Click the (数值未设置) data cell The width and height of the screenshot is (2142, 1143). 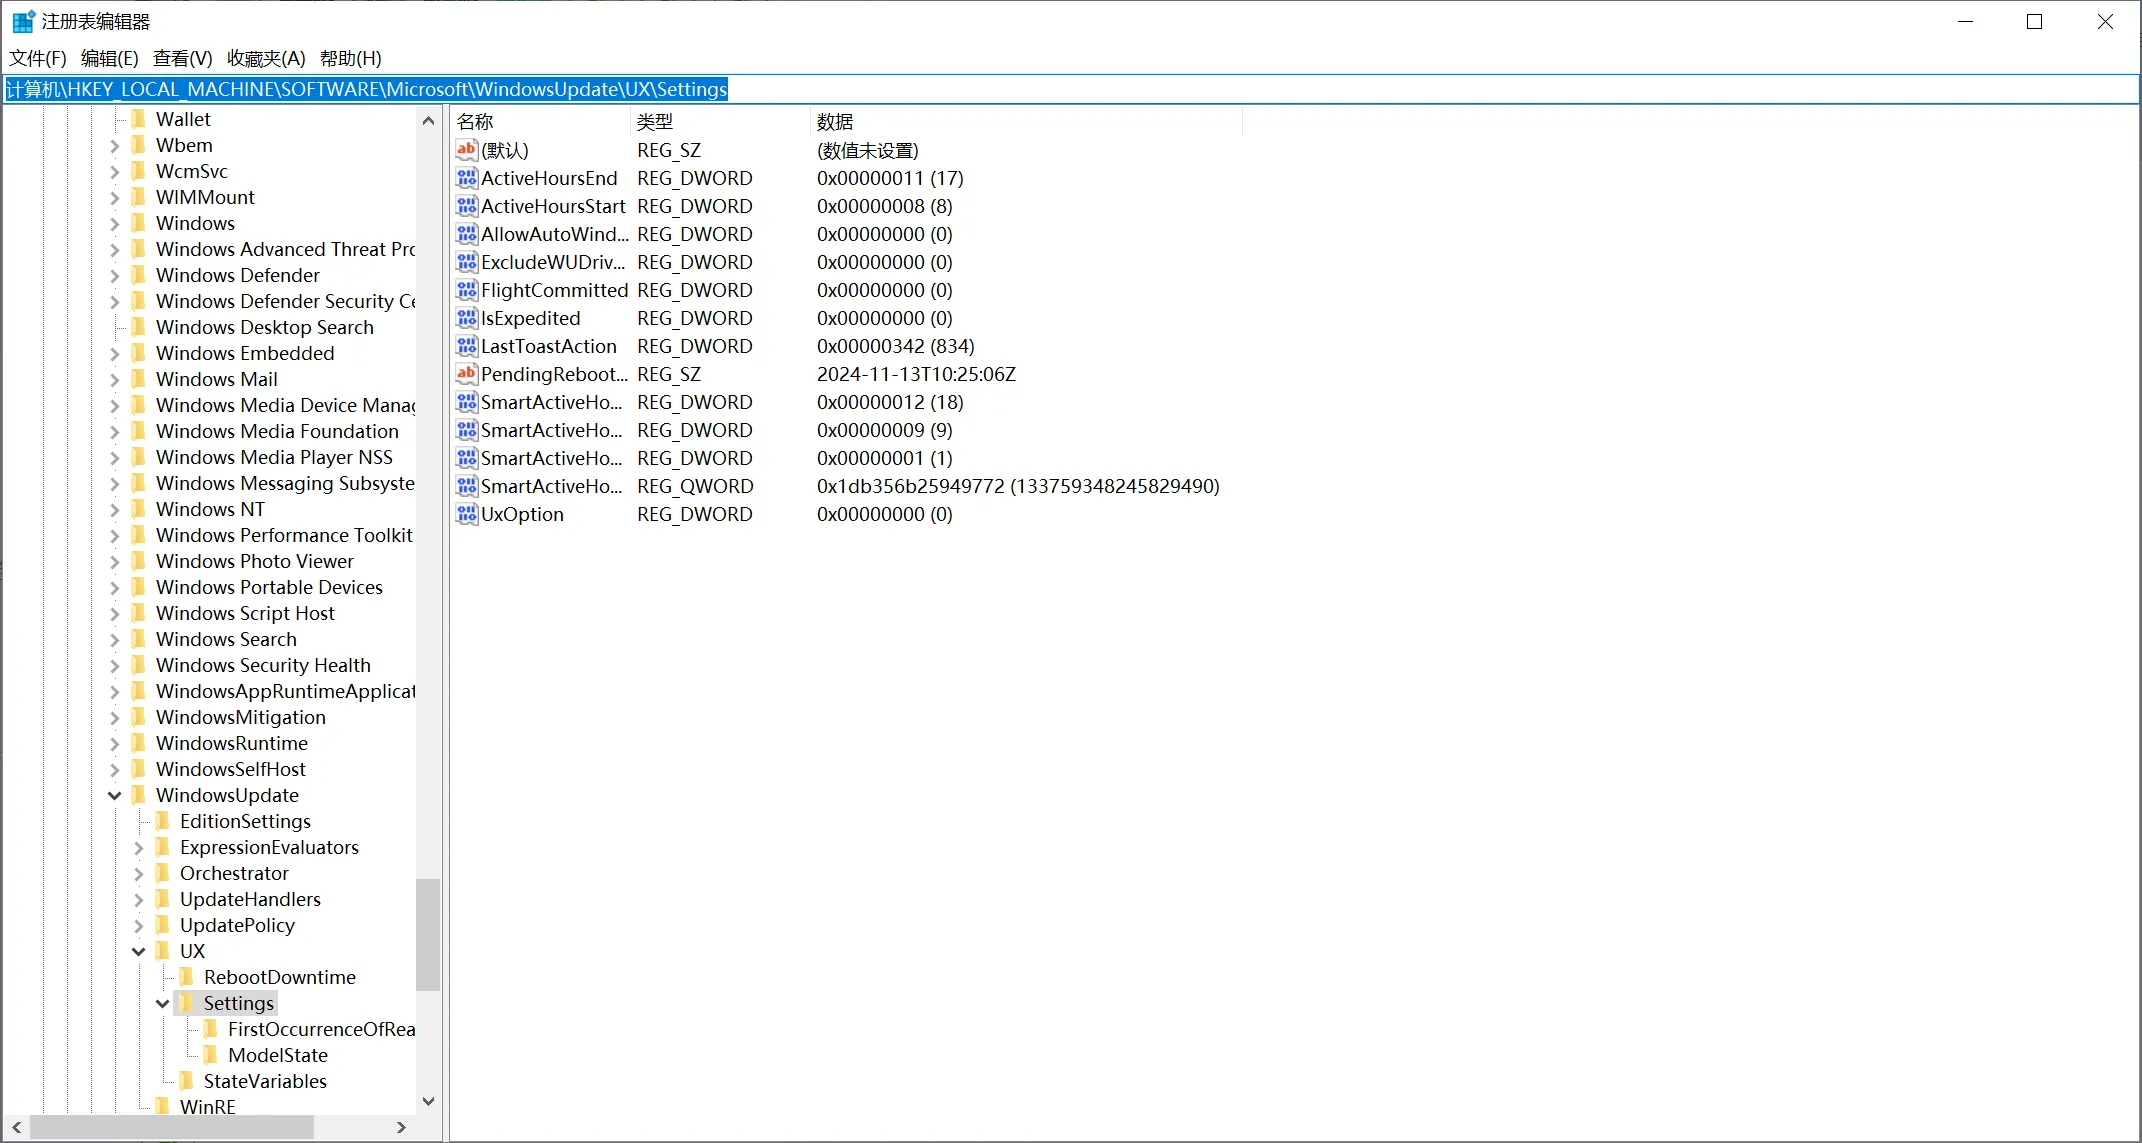[867, 150]
